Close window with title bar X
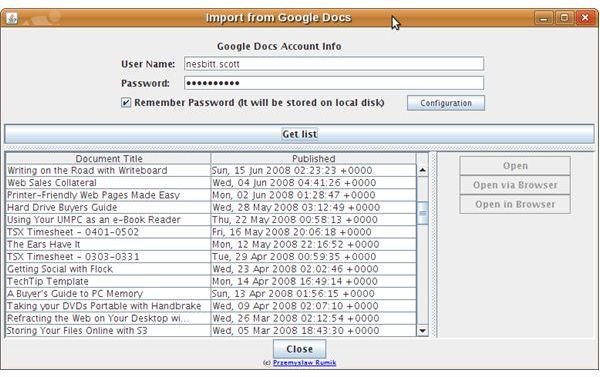The width and height of the screenshot is (600, 377). pos(585,18)
